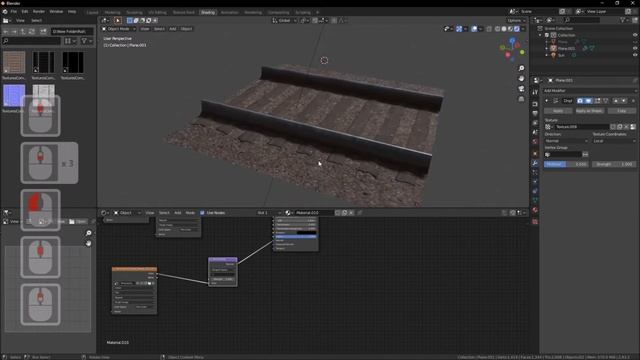Open the viewport View menu
The image size is (640, 360).
145,29
